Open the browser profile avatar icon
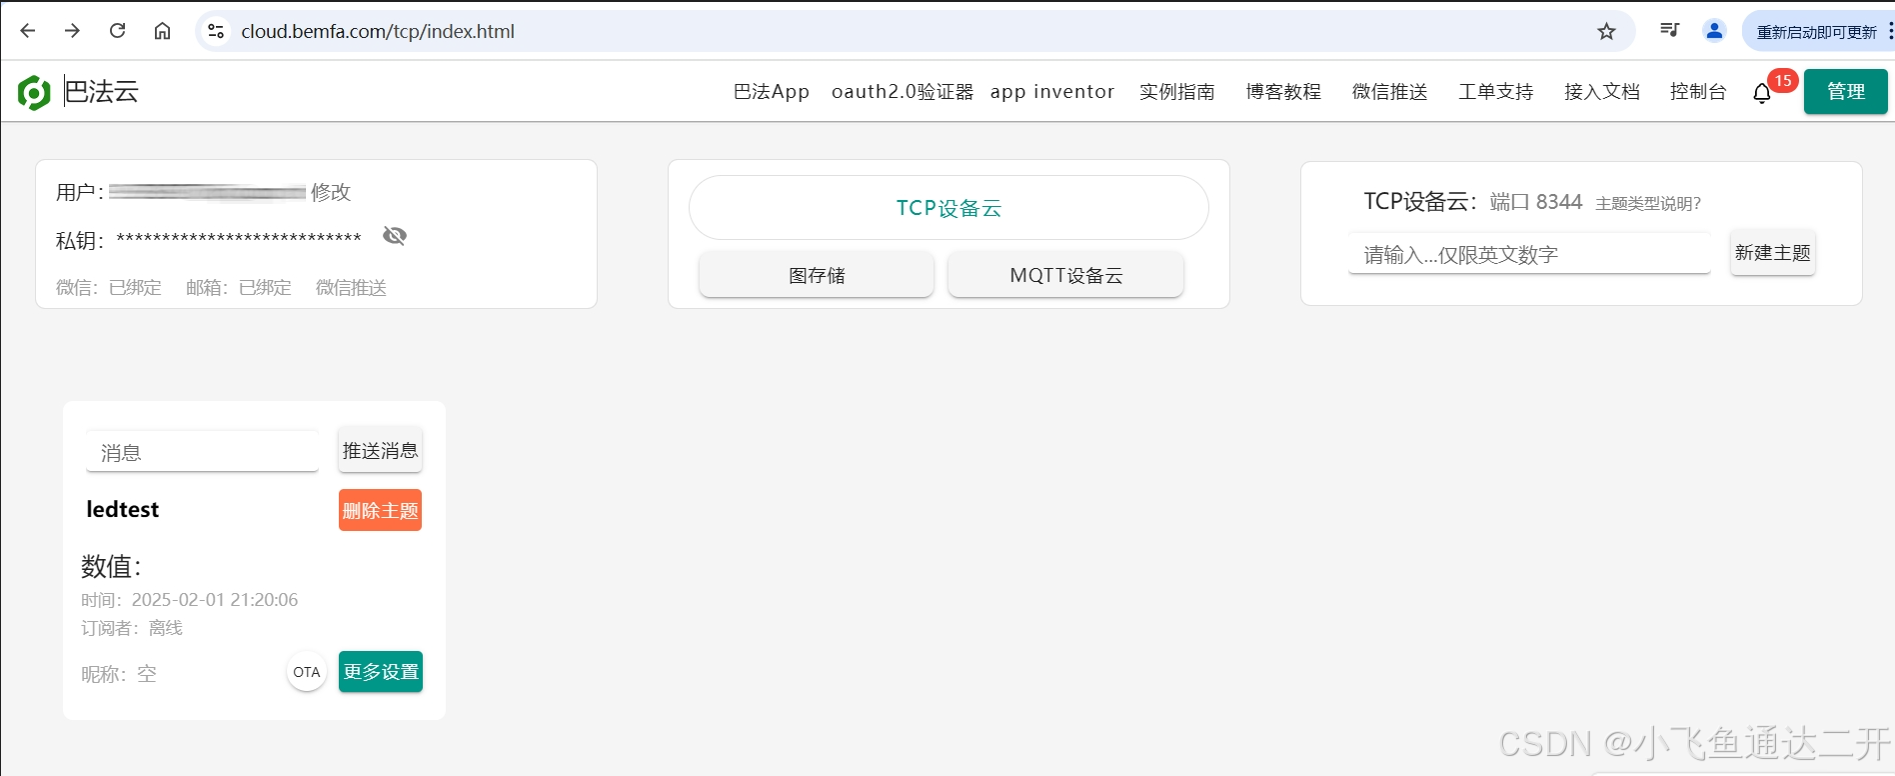This screenshot has height=776, width=1895. pos(1714,31)
